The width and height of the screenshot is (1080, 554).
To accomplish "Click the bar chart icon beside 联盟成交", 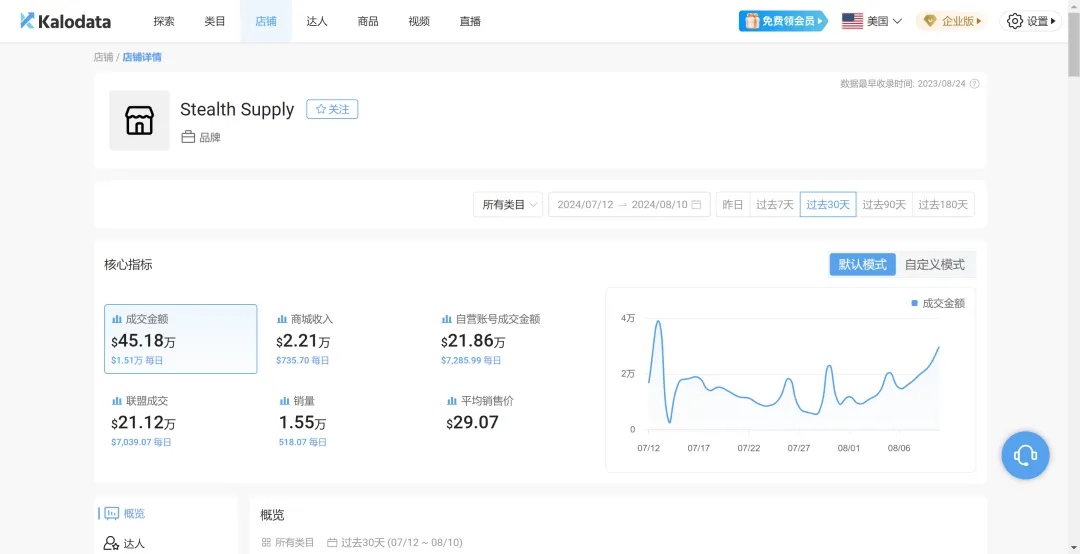I will point(116,401).
